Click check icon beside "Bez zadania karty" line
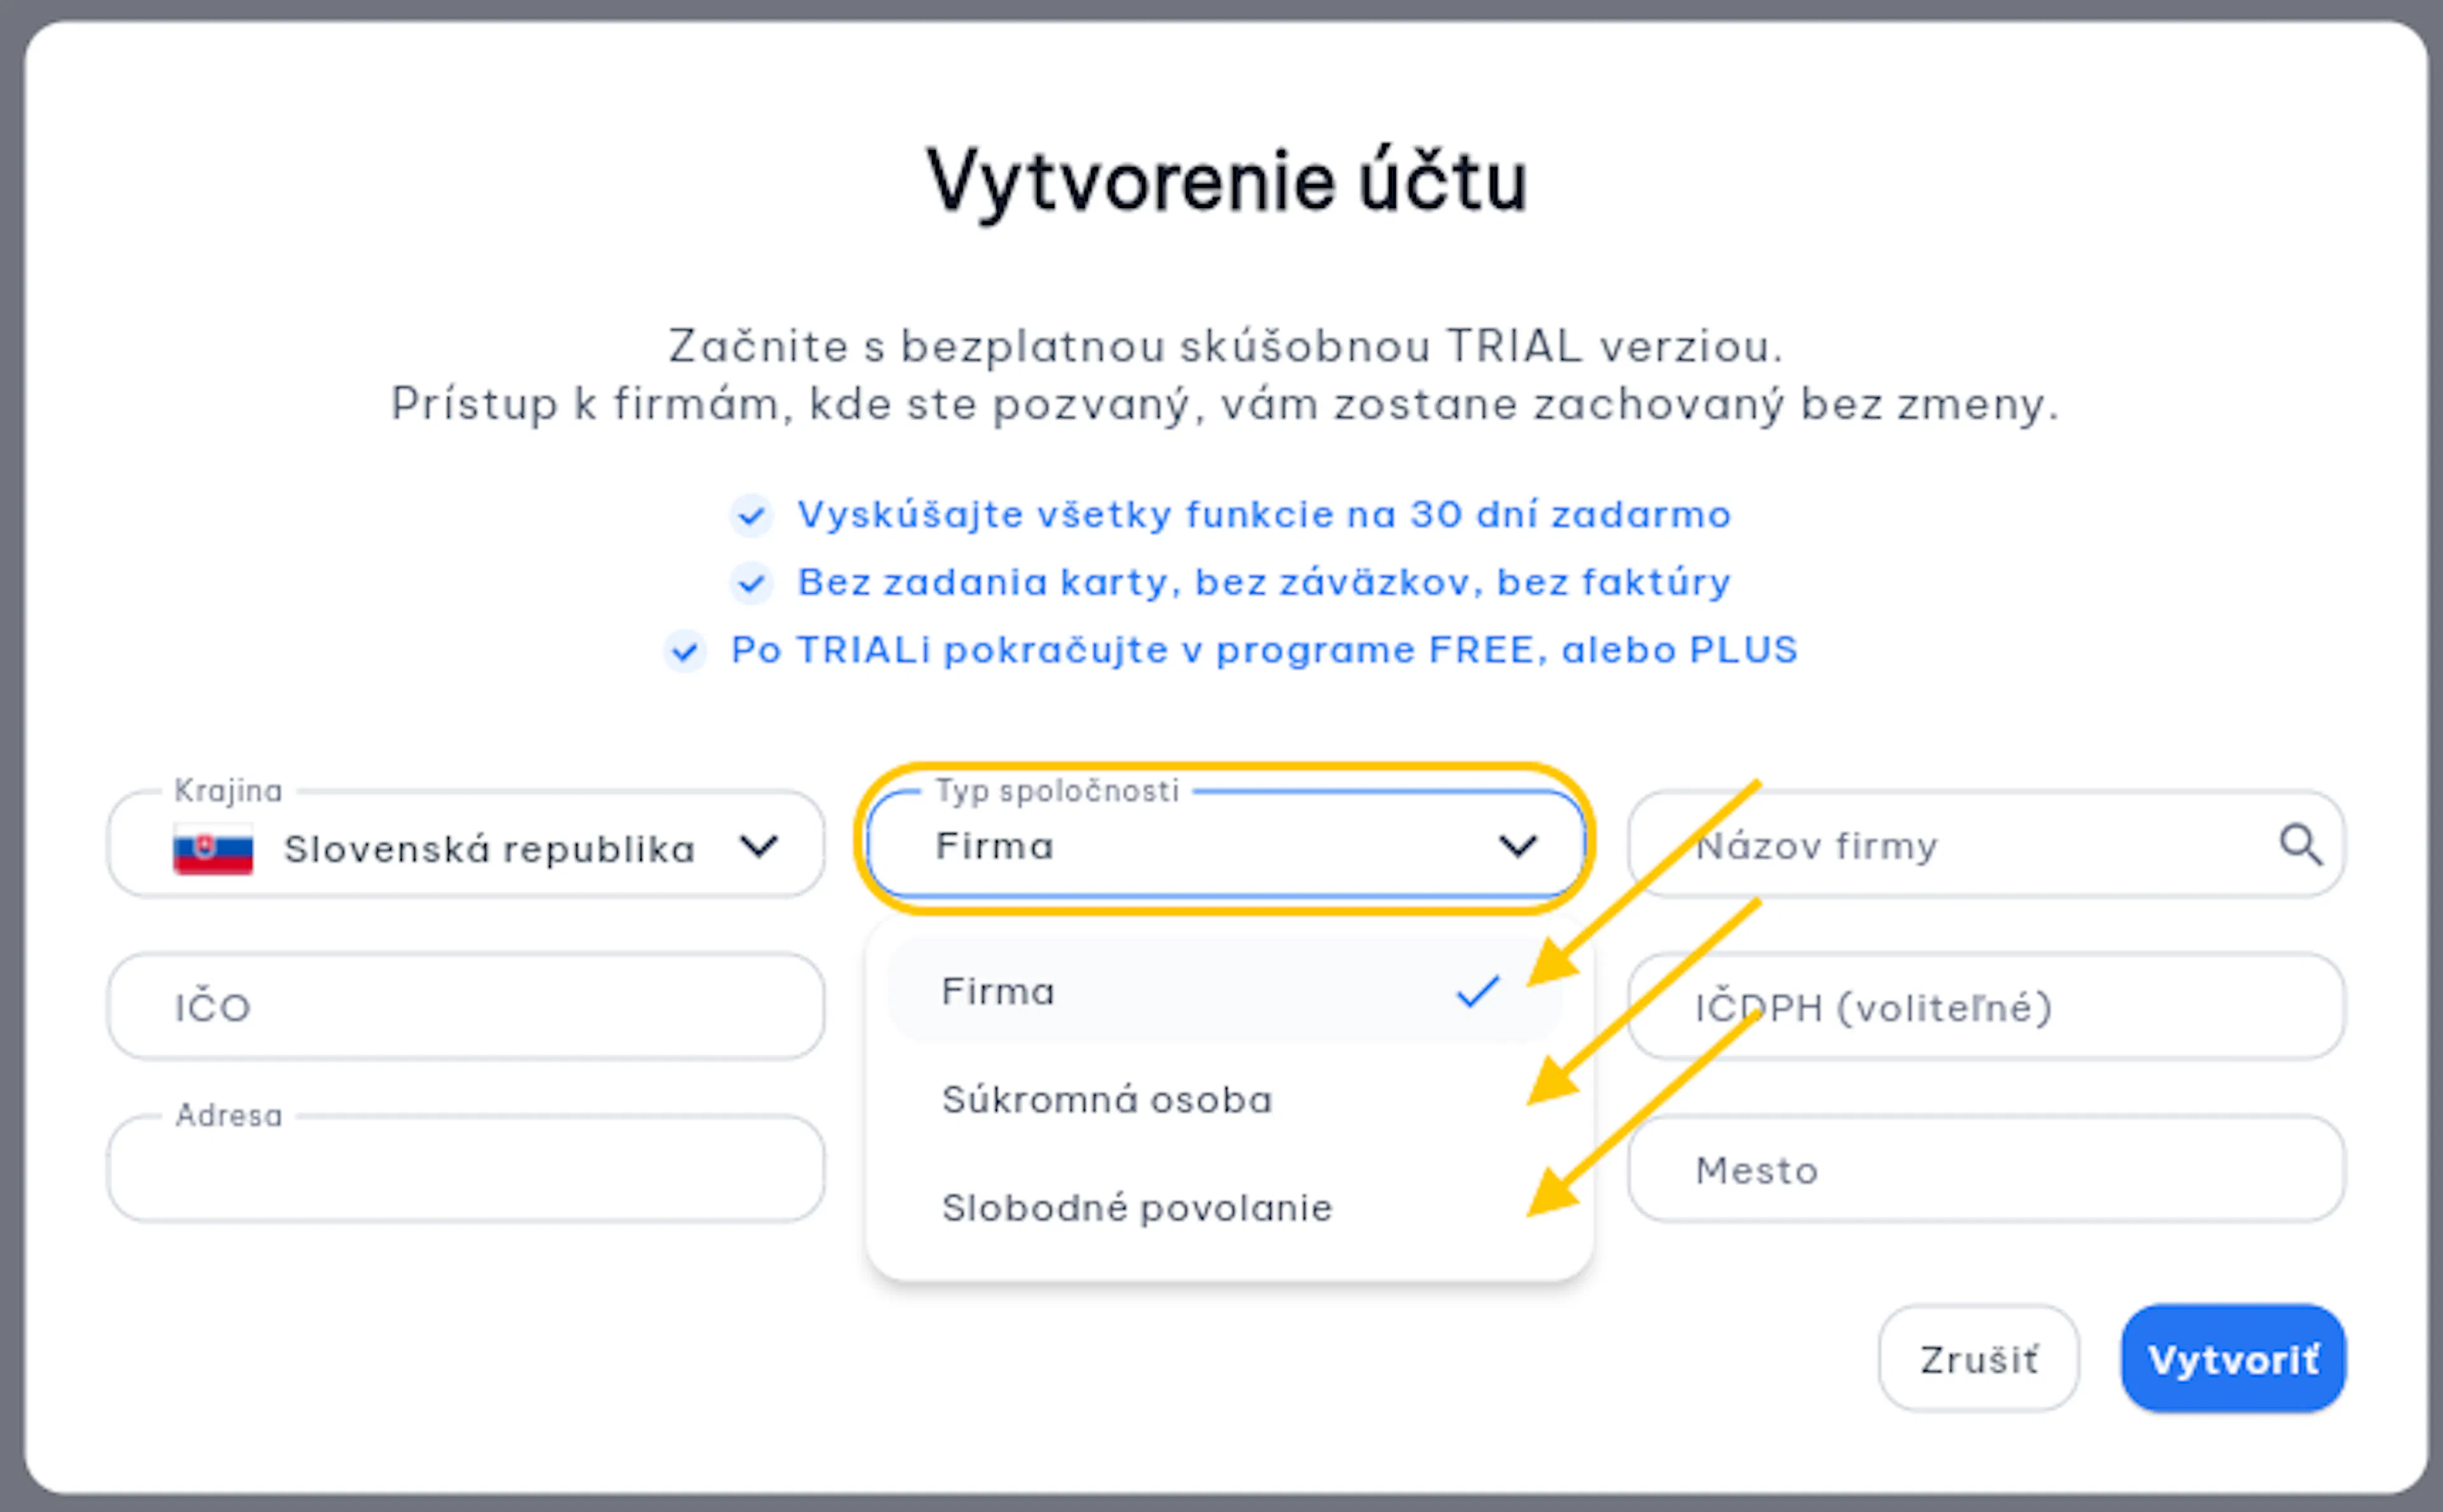 click(751, 583)
